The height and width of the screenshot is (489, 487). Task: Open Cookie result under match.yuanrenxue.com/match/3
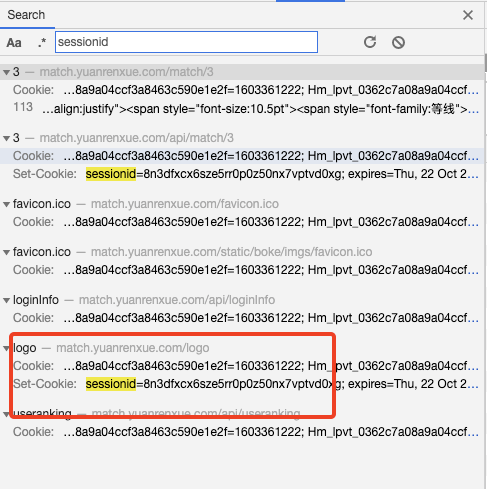click(x=242, y=90)
